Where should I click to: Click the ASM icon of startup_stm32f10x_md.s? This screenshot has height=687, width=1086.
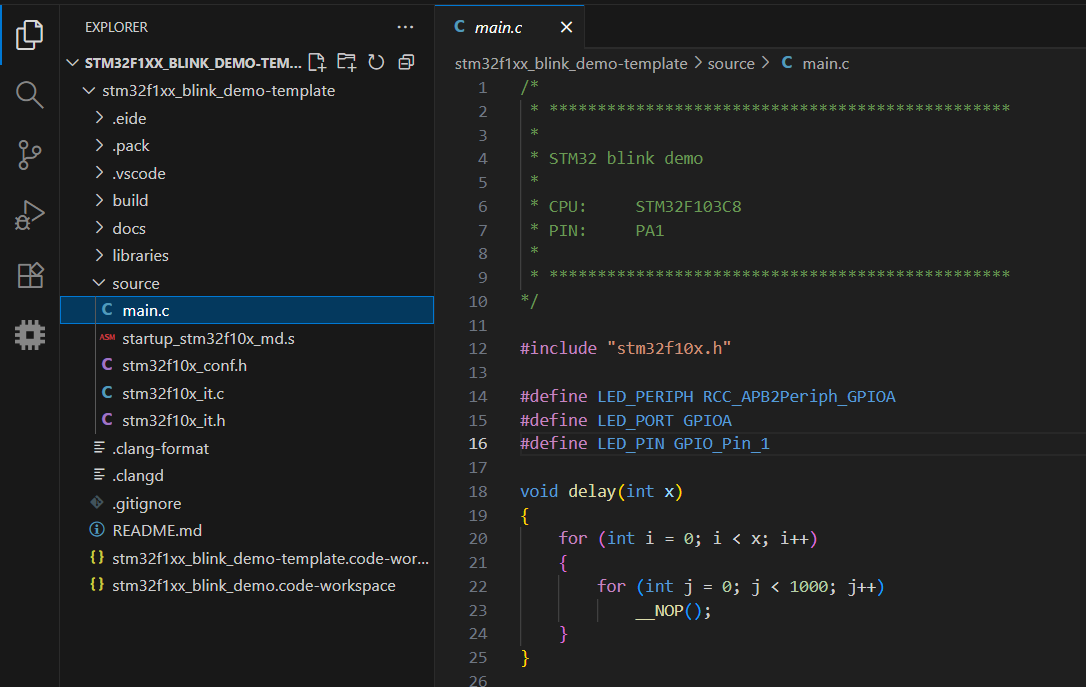[x=107, y=337]
